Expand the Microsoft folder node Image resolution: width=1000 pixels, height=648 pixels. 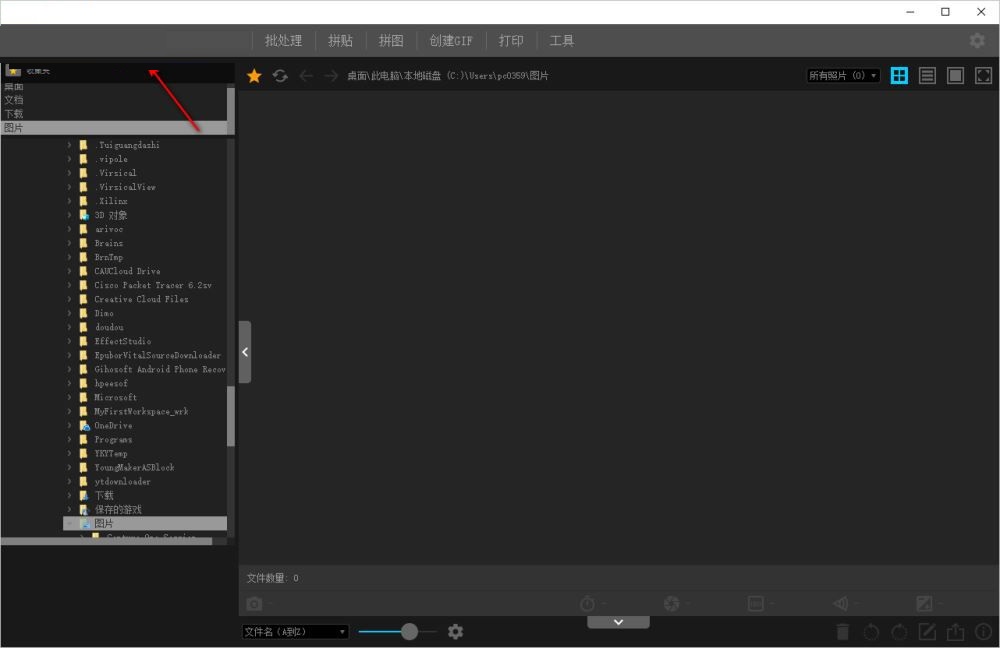[70, 397]
